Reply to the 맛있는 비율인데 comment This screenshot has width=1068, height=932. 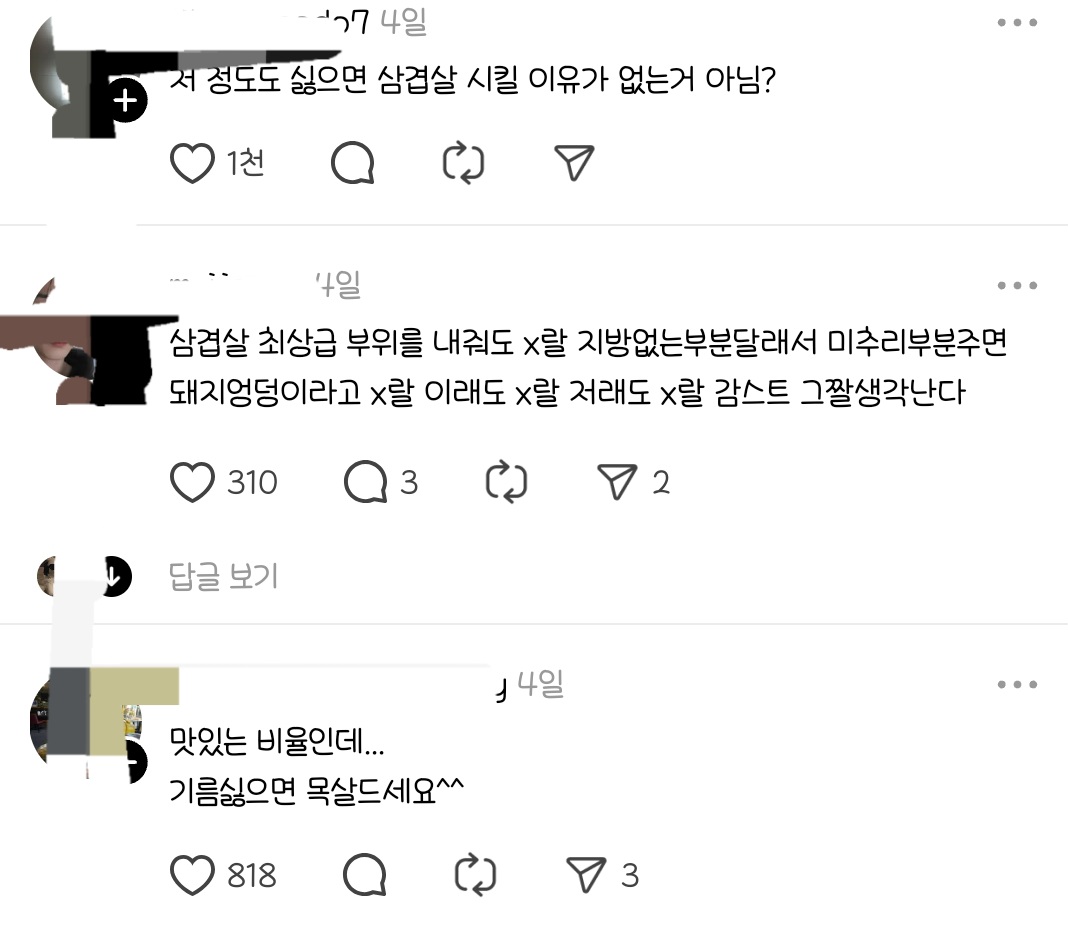[365, 875]
